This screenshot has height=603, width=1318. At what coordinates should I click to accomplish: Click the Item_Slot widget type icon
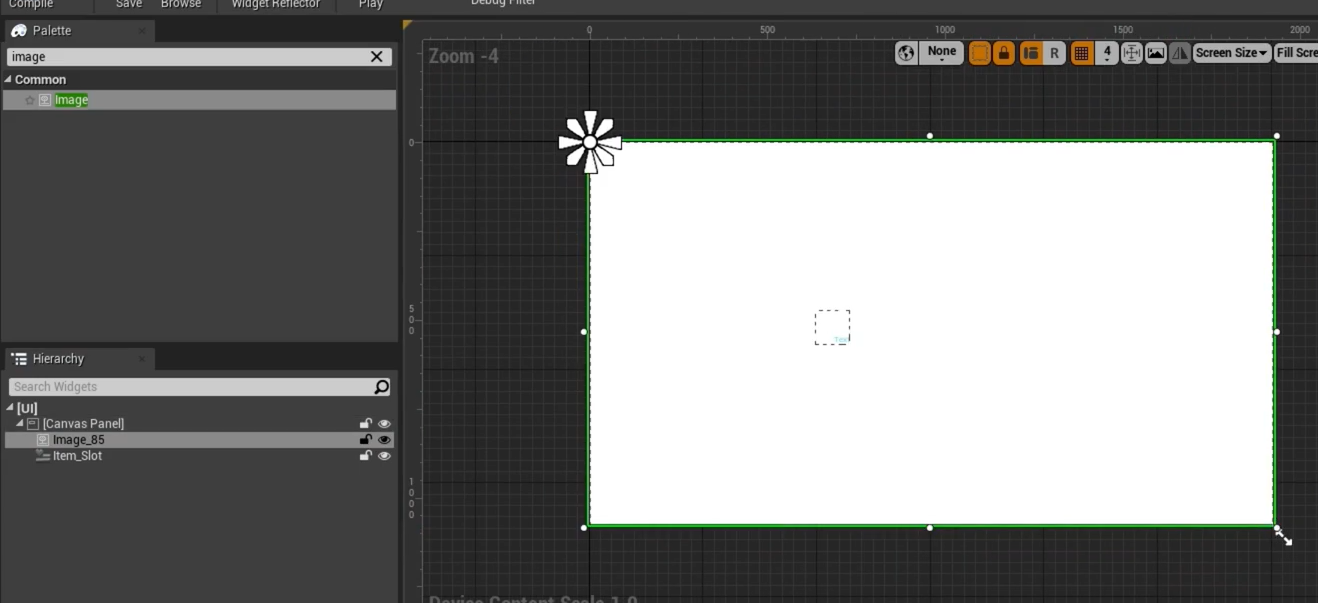click(x=42, y=456)
